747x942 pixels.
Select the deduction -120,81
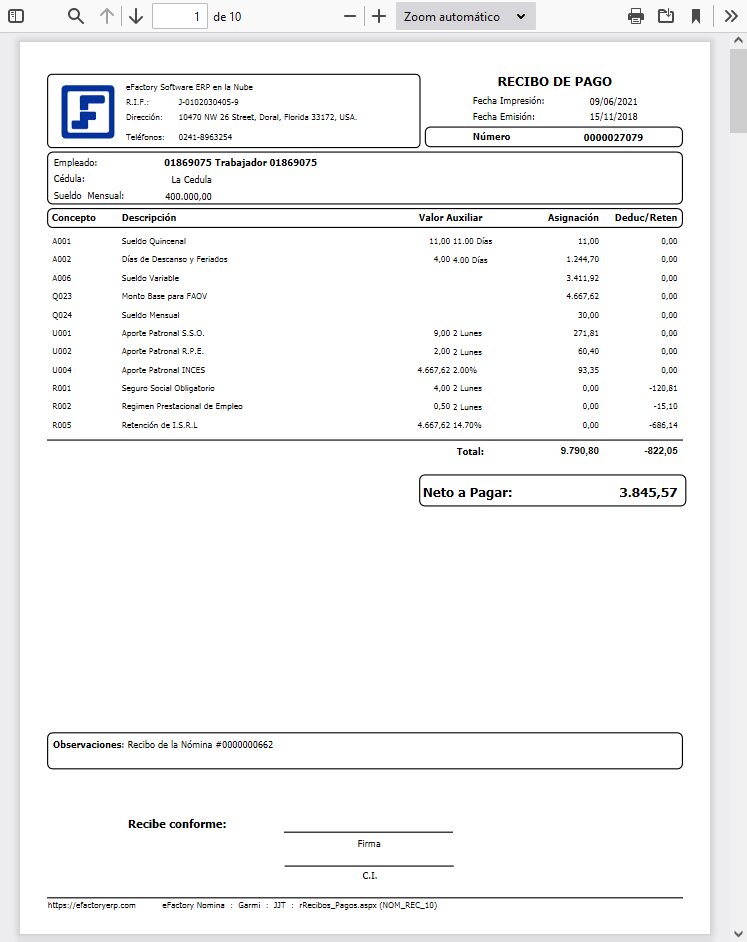[x=663, y=389]
